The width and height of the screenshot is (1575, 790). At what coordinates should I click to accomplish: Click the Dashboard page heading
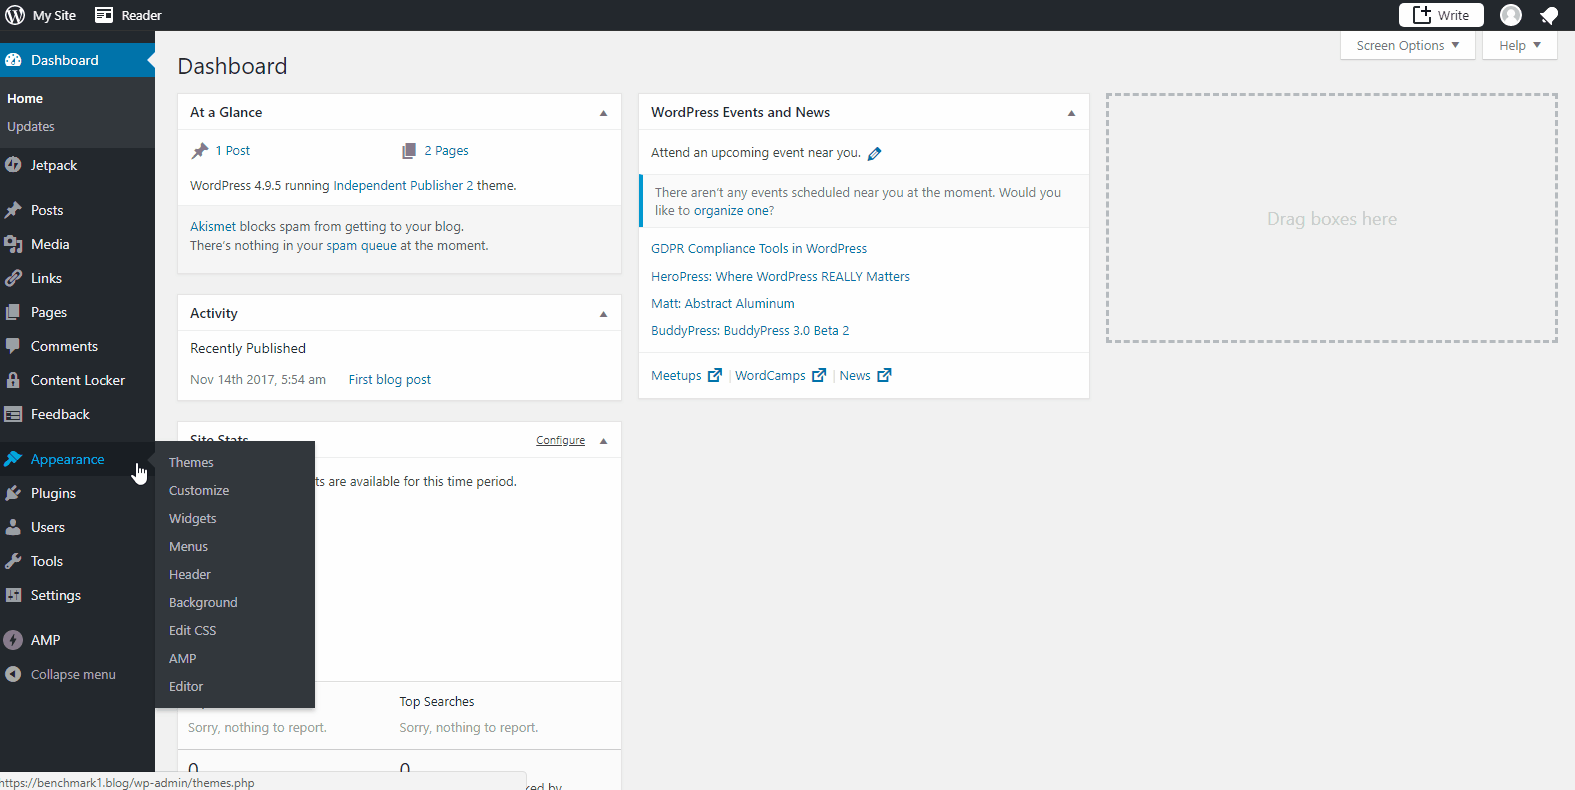coord(232,66)
